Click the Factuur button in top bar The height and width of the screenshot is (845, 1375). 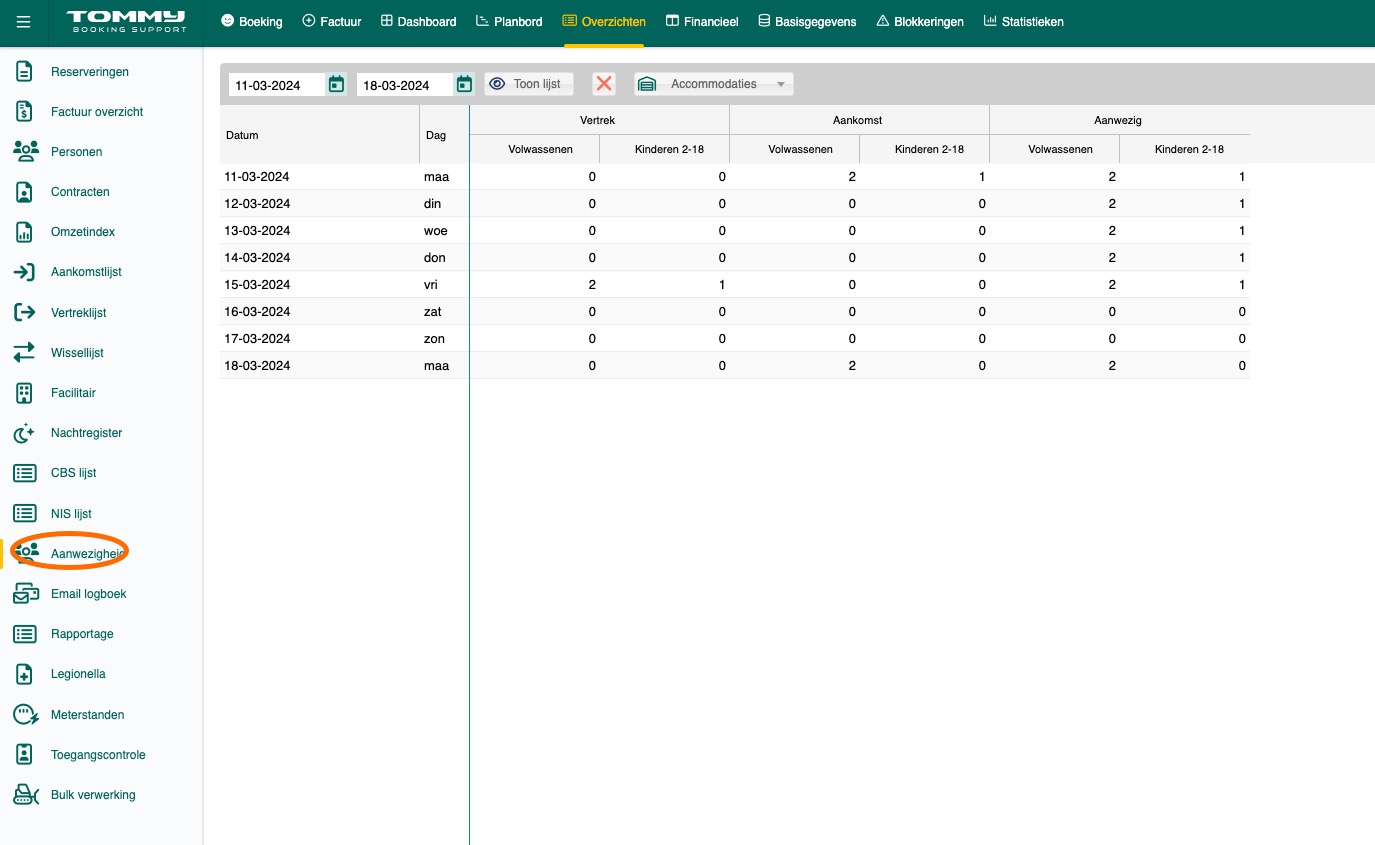point(331,21)
